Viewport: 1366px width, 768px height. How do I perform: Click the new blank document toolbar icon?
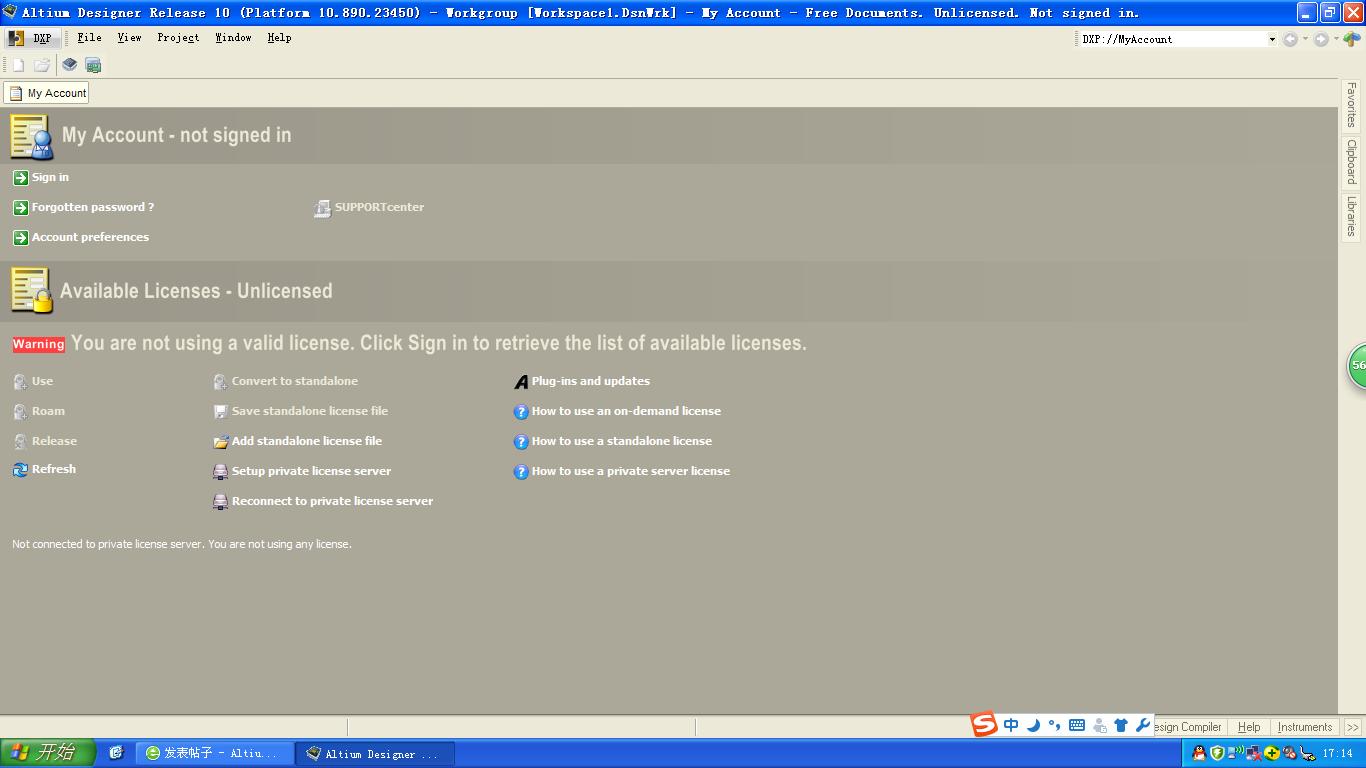[x=17, y=65]
